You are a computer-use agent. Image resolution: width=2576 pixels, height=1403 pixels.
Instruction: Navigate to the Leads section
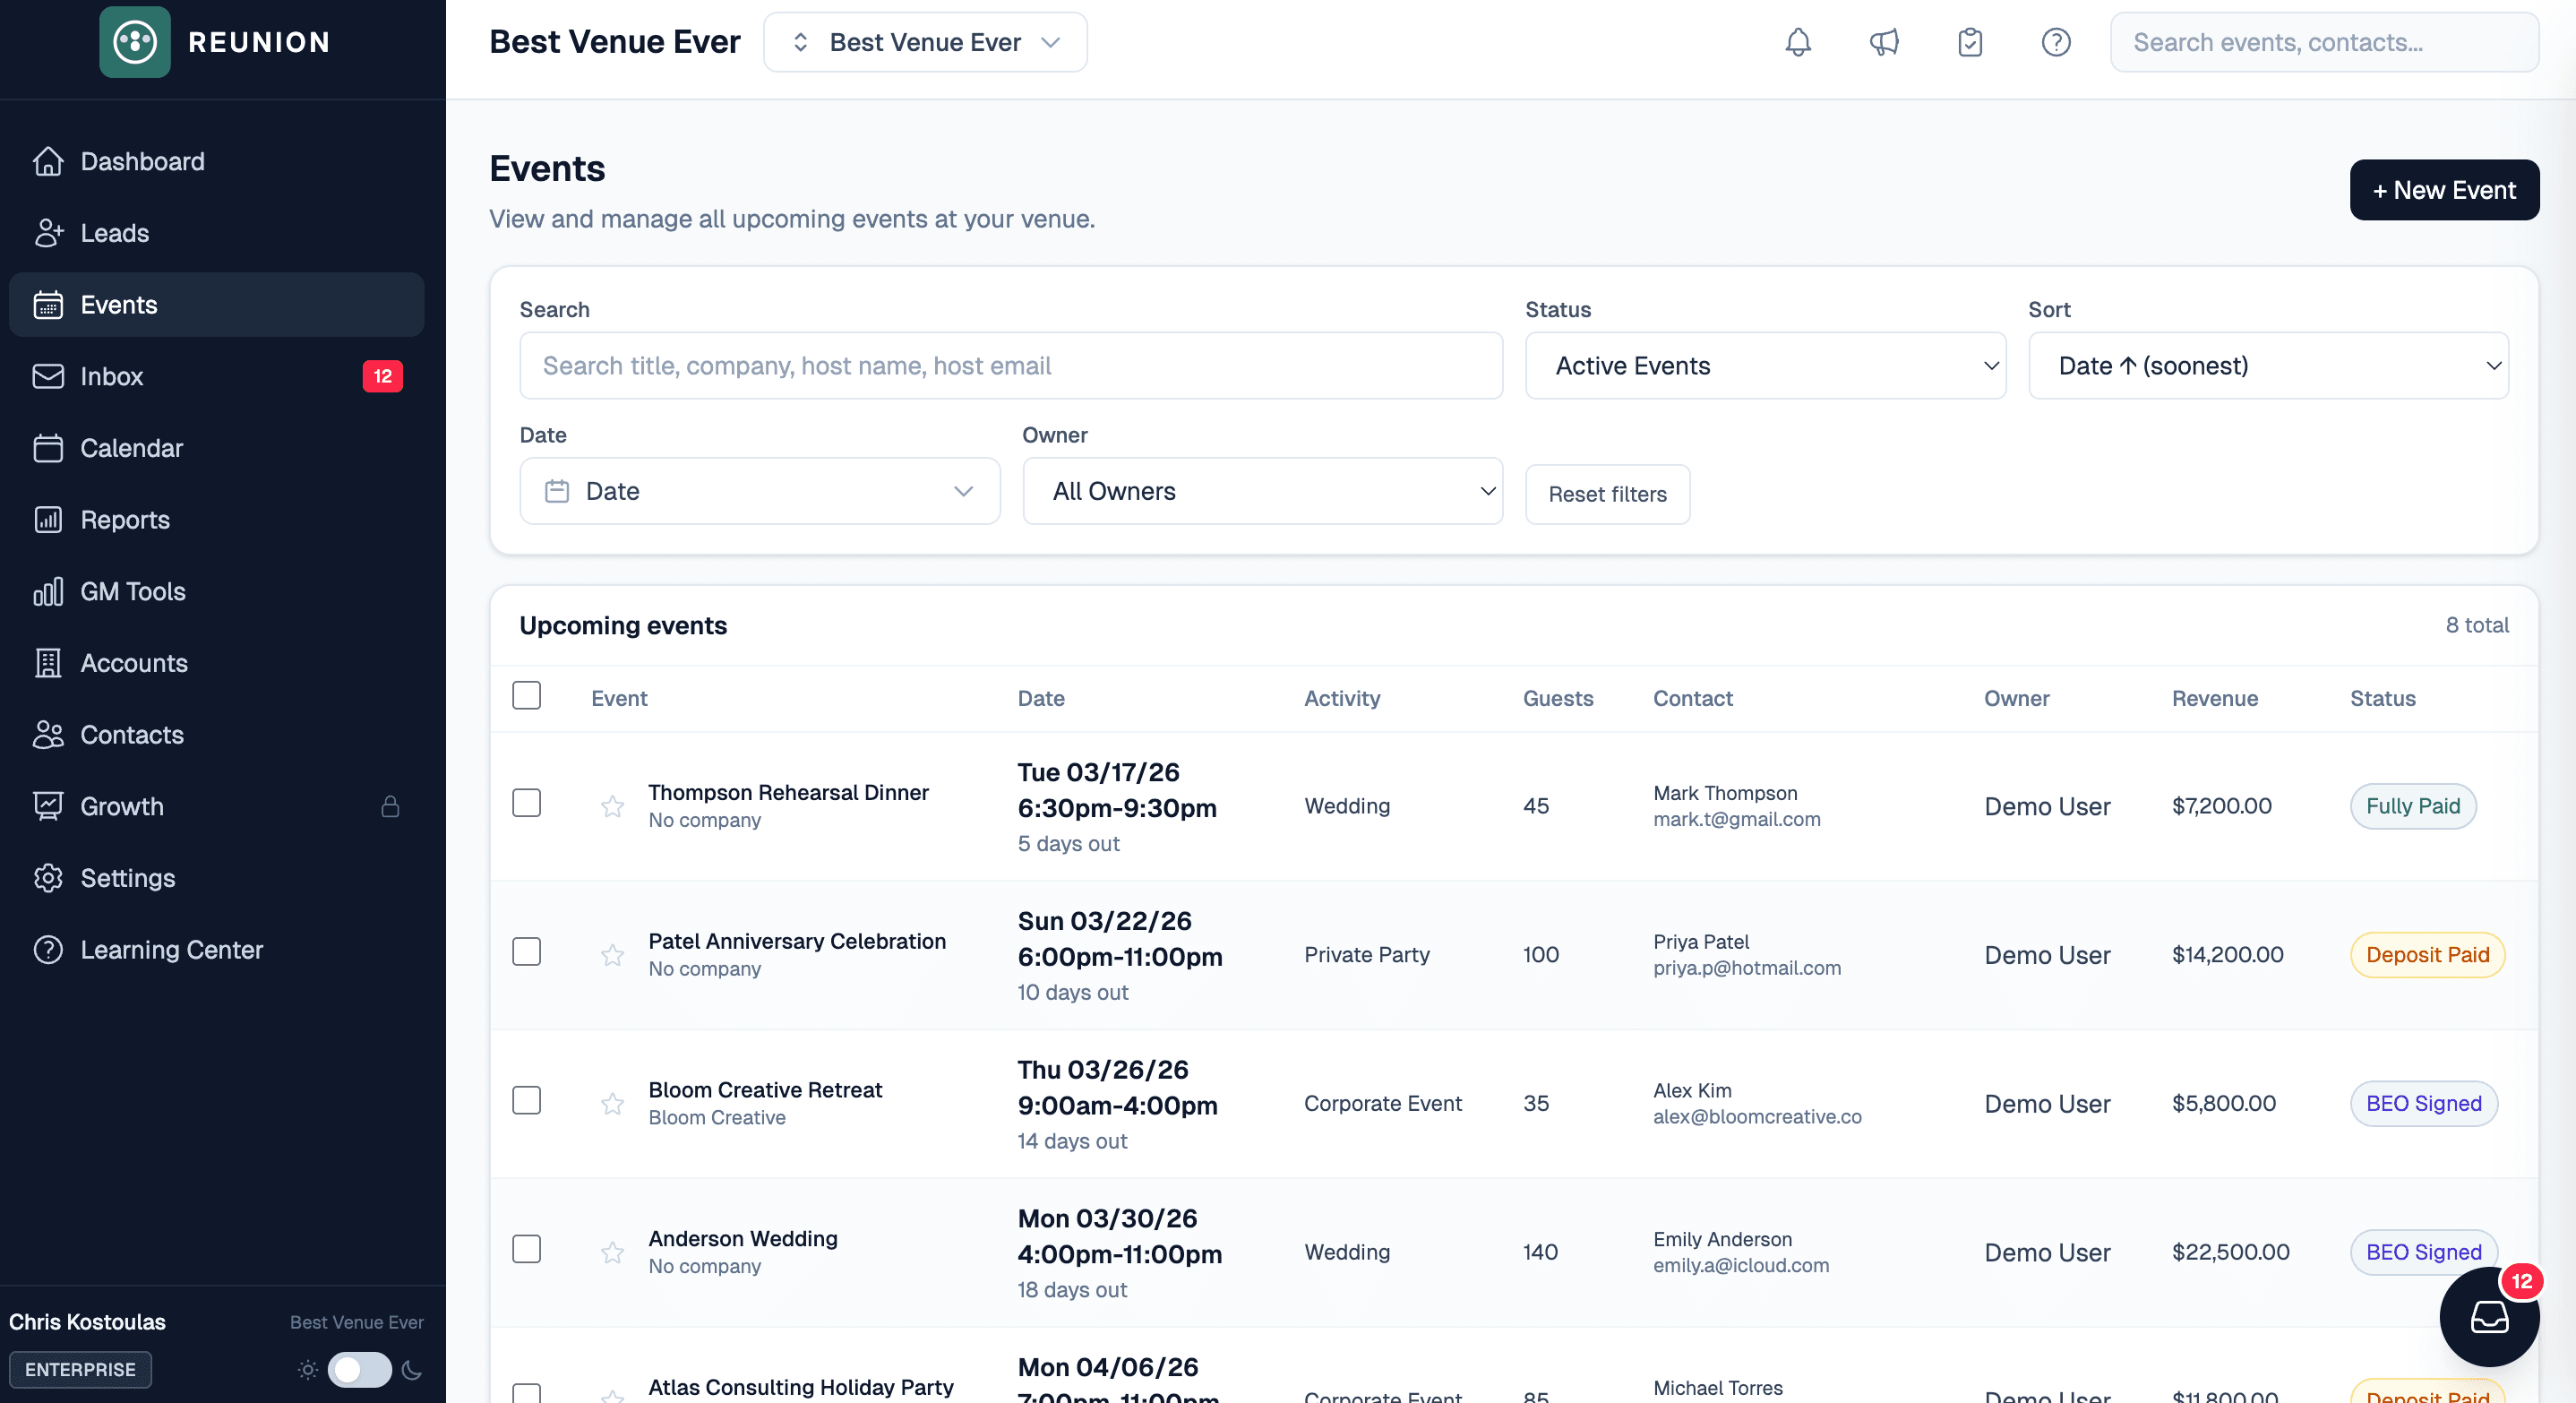point(115,233)
